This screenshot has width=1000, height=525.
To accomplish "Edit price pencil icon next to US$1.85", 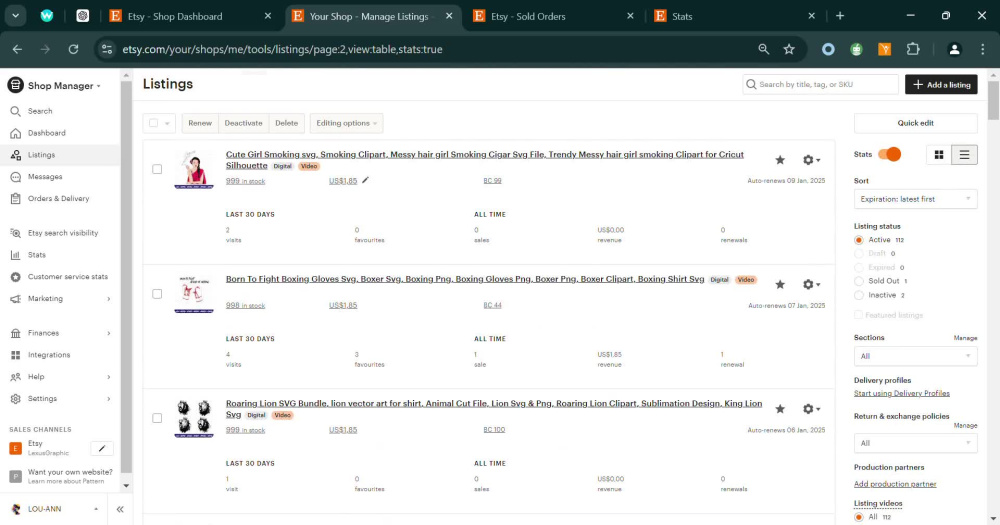I will click(x=365, y=181).
